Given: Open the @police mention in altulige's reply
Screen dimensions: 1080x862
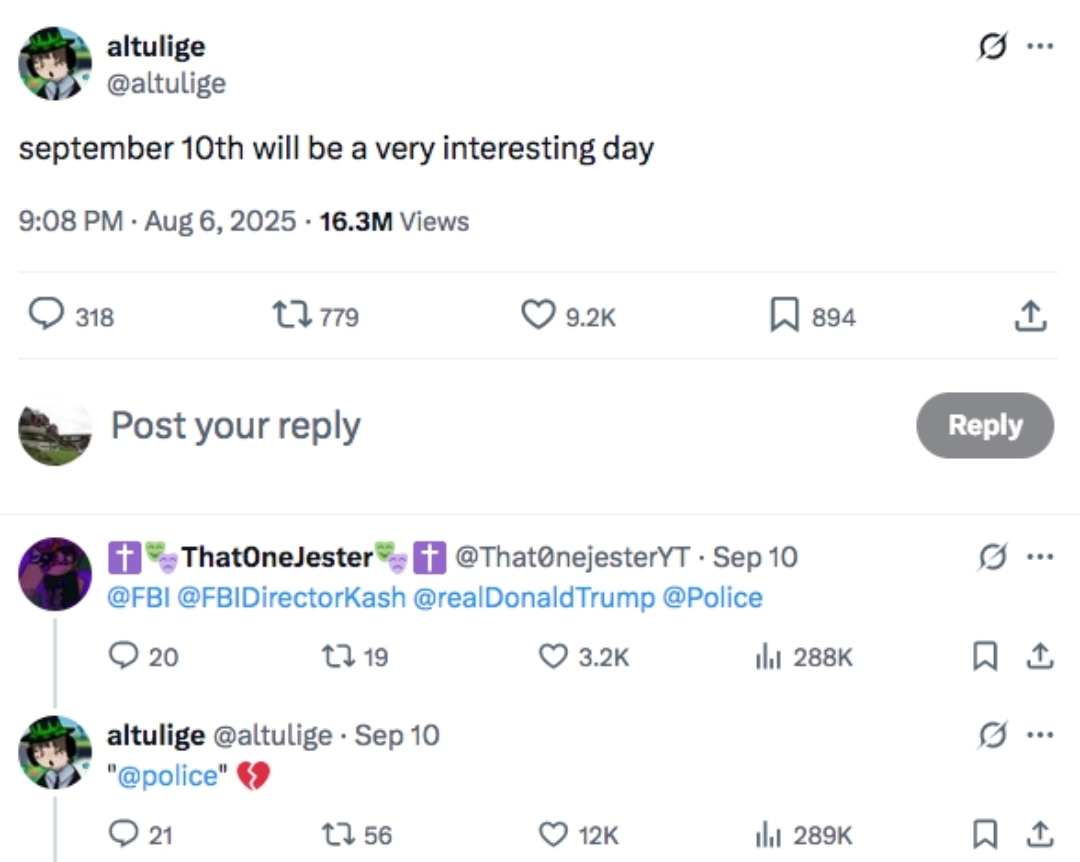Looking at the screenshot, I should point(167,776).
